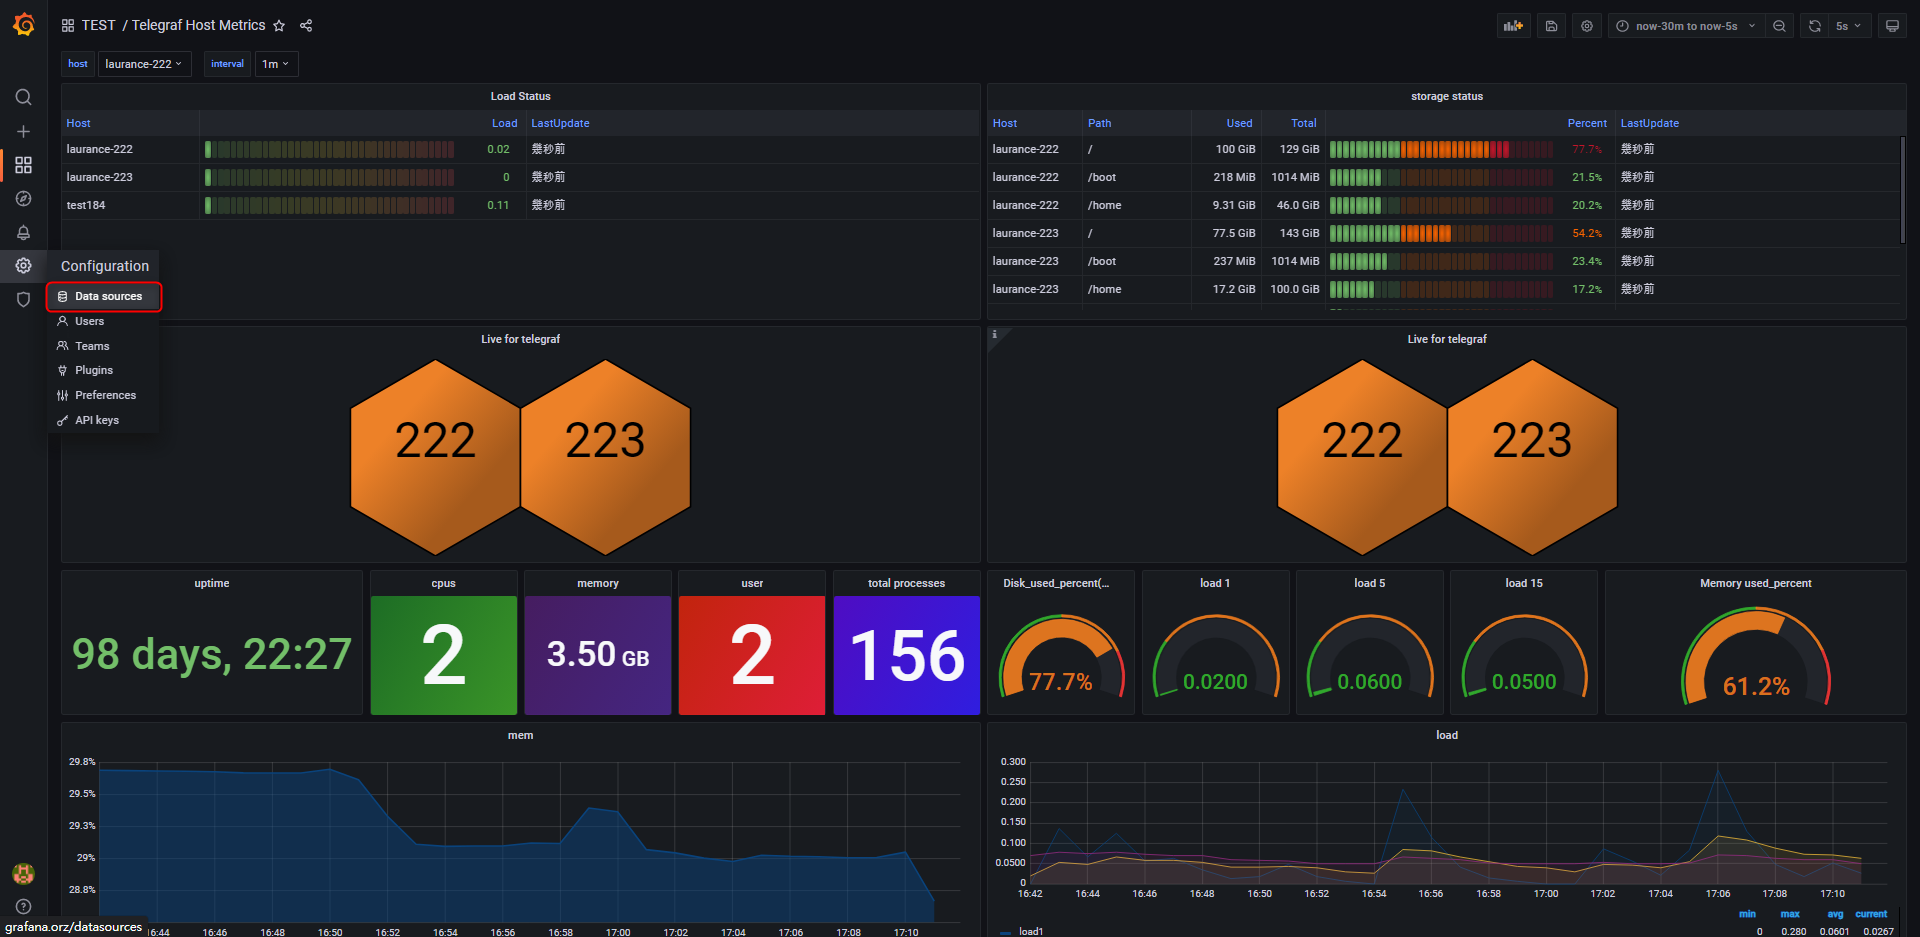Sort Load Status table by Host column
This screenshot has width=1920, height=937.
click(x=78, y=123)
